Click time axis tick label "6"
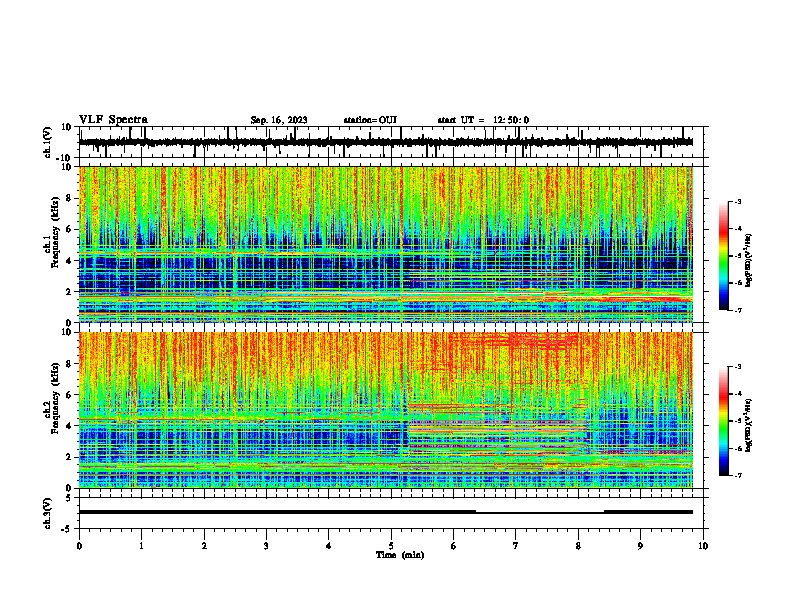Screen dimensions: 792x612 click(x=454, y=546)
